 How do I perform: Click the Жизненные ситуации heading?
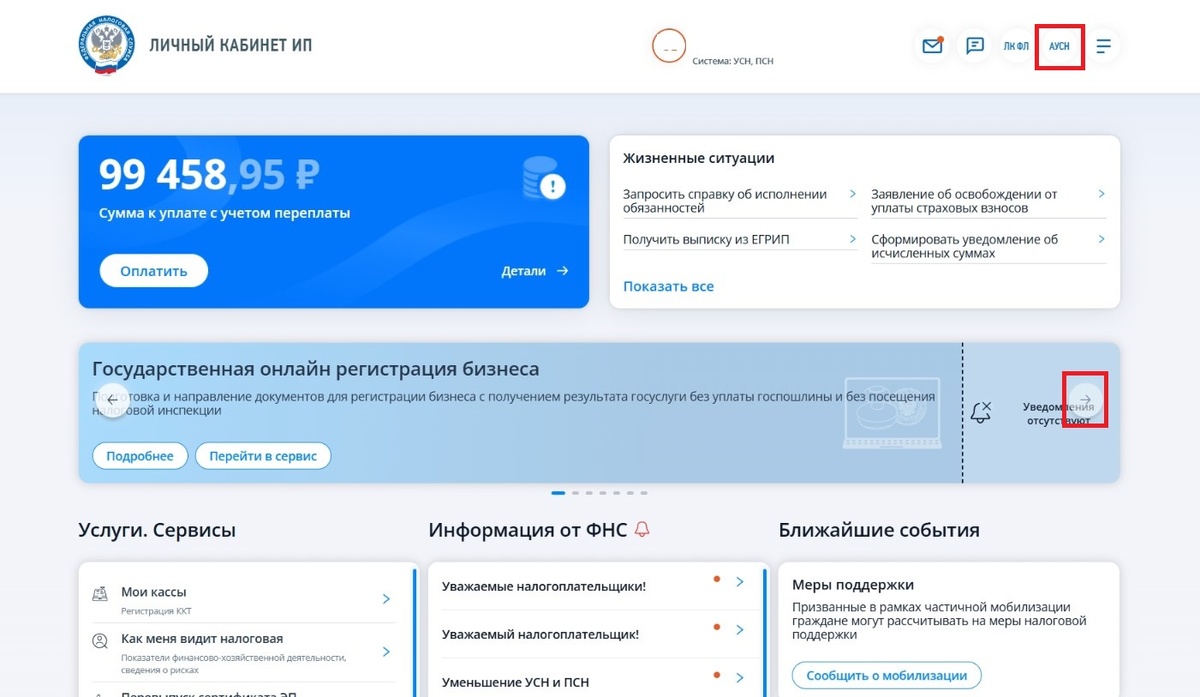click(x=698, y=158)
